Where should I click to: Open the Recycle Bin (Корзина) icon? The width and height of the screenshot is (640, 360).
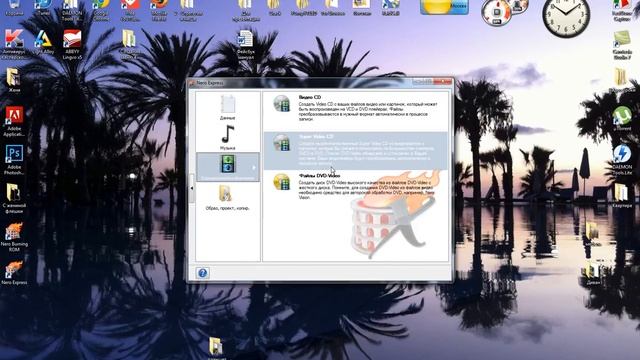tap(14, 7)
